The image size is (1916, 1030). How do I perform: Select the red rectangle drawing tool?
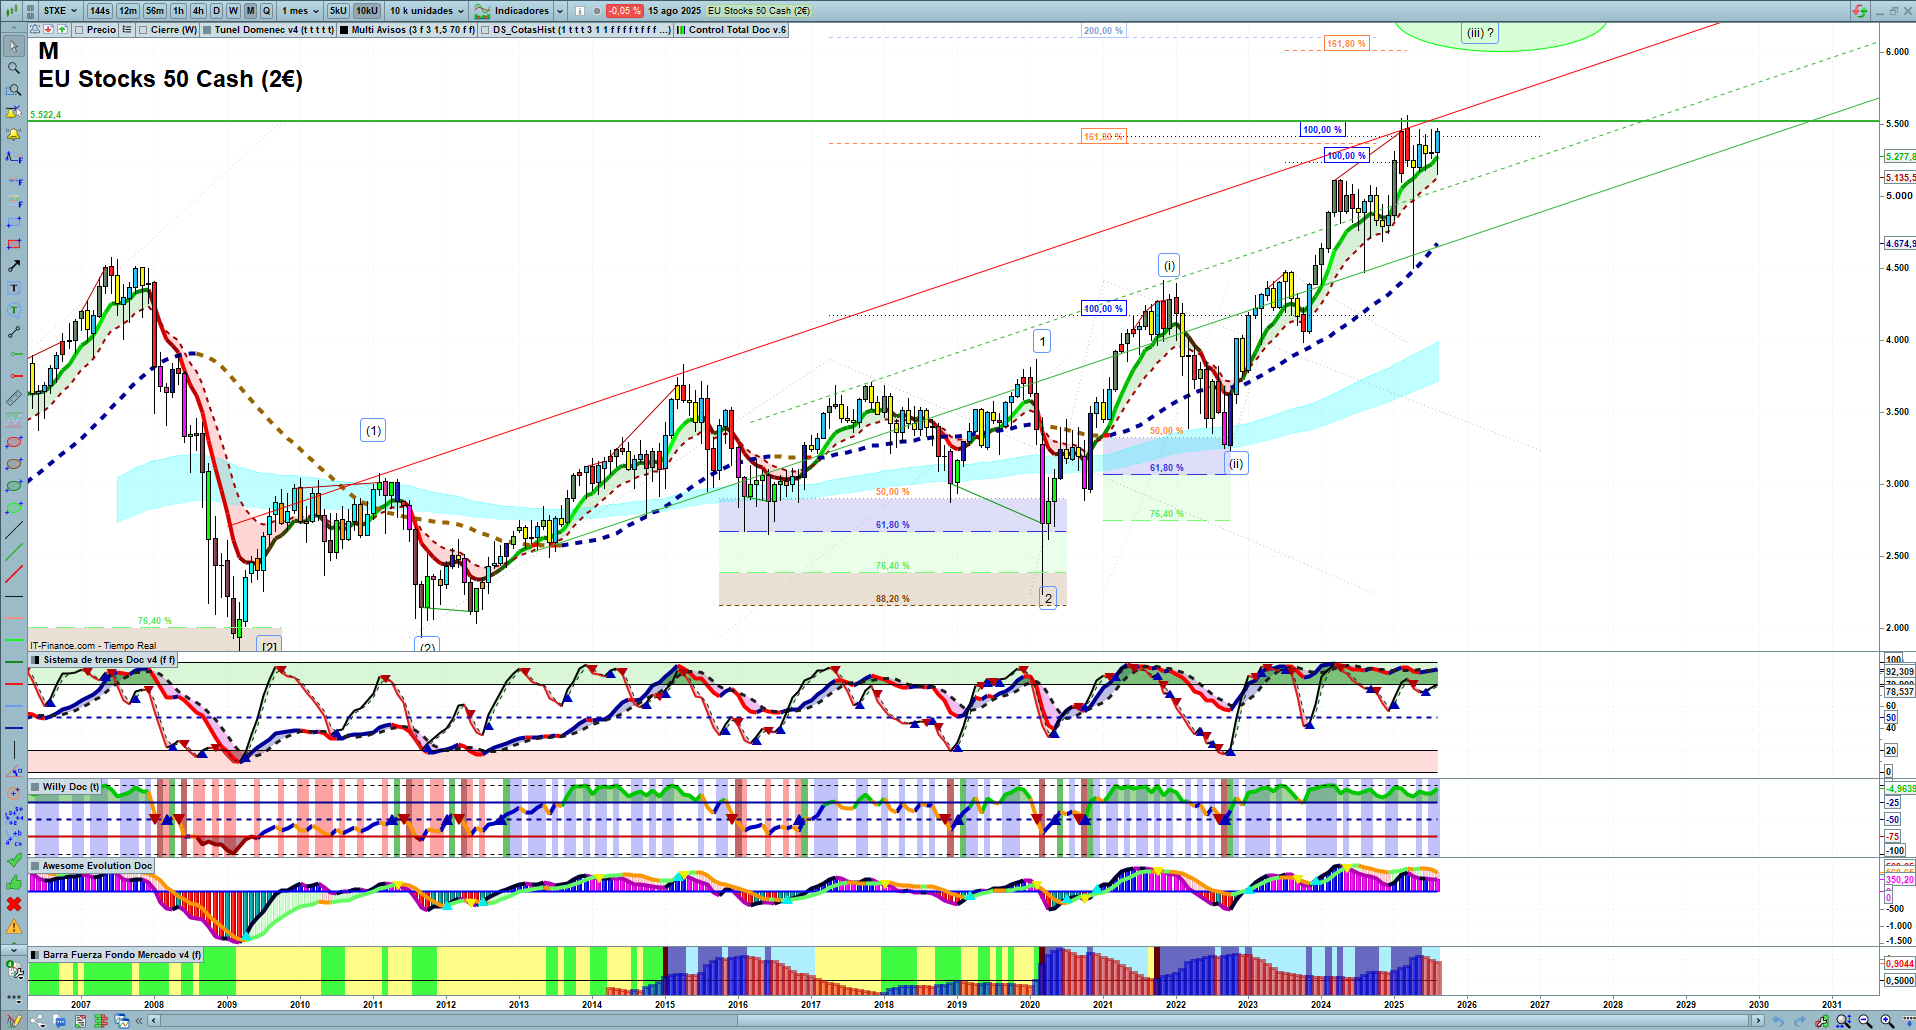point(14,244)
